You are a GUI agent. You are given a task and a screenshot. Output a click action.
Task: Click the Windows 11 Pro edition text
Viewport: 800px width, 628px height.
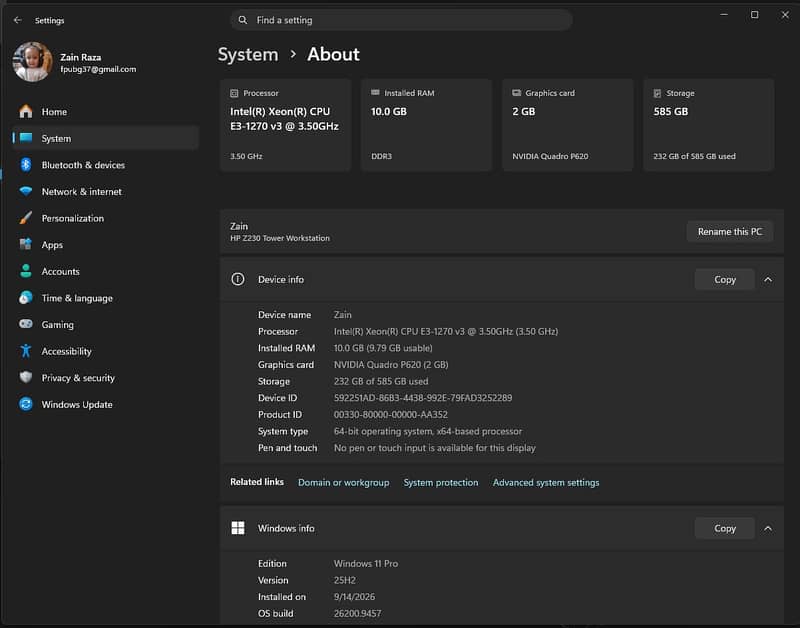[x=366, y=563]
